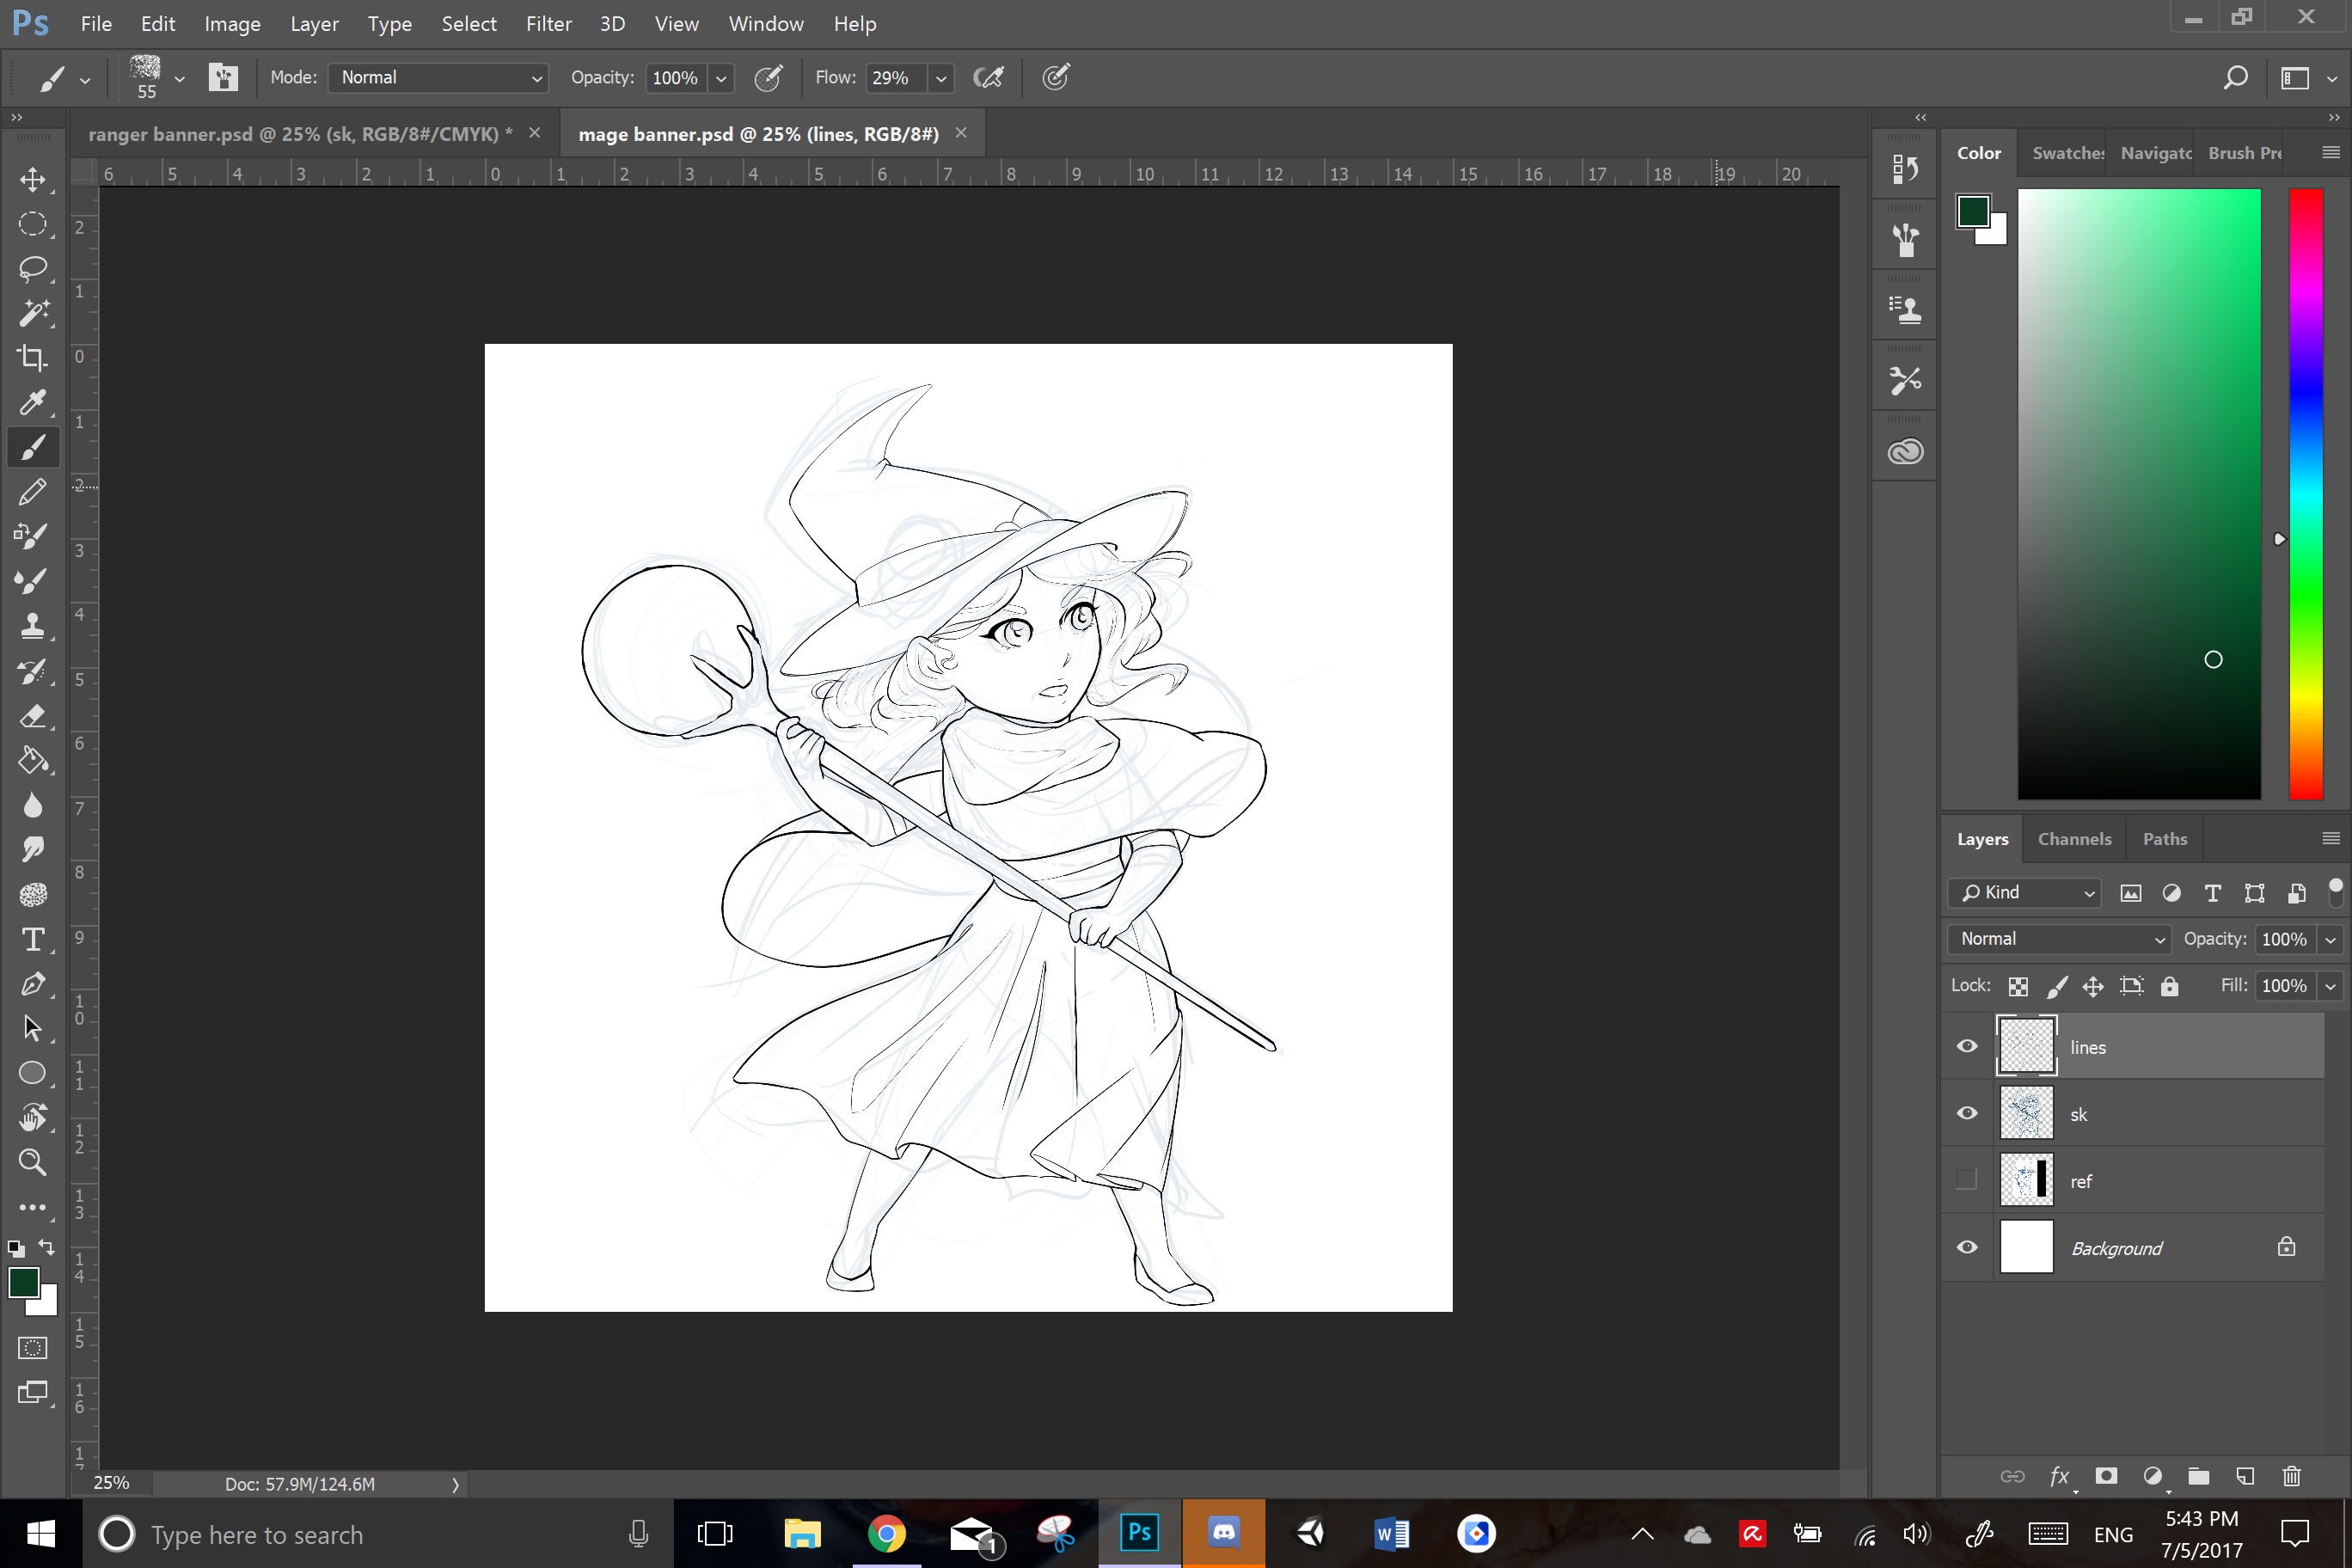Select the Paint Bucket tool
Screen dimensions: 2352x1568
coord(32,760)
